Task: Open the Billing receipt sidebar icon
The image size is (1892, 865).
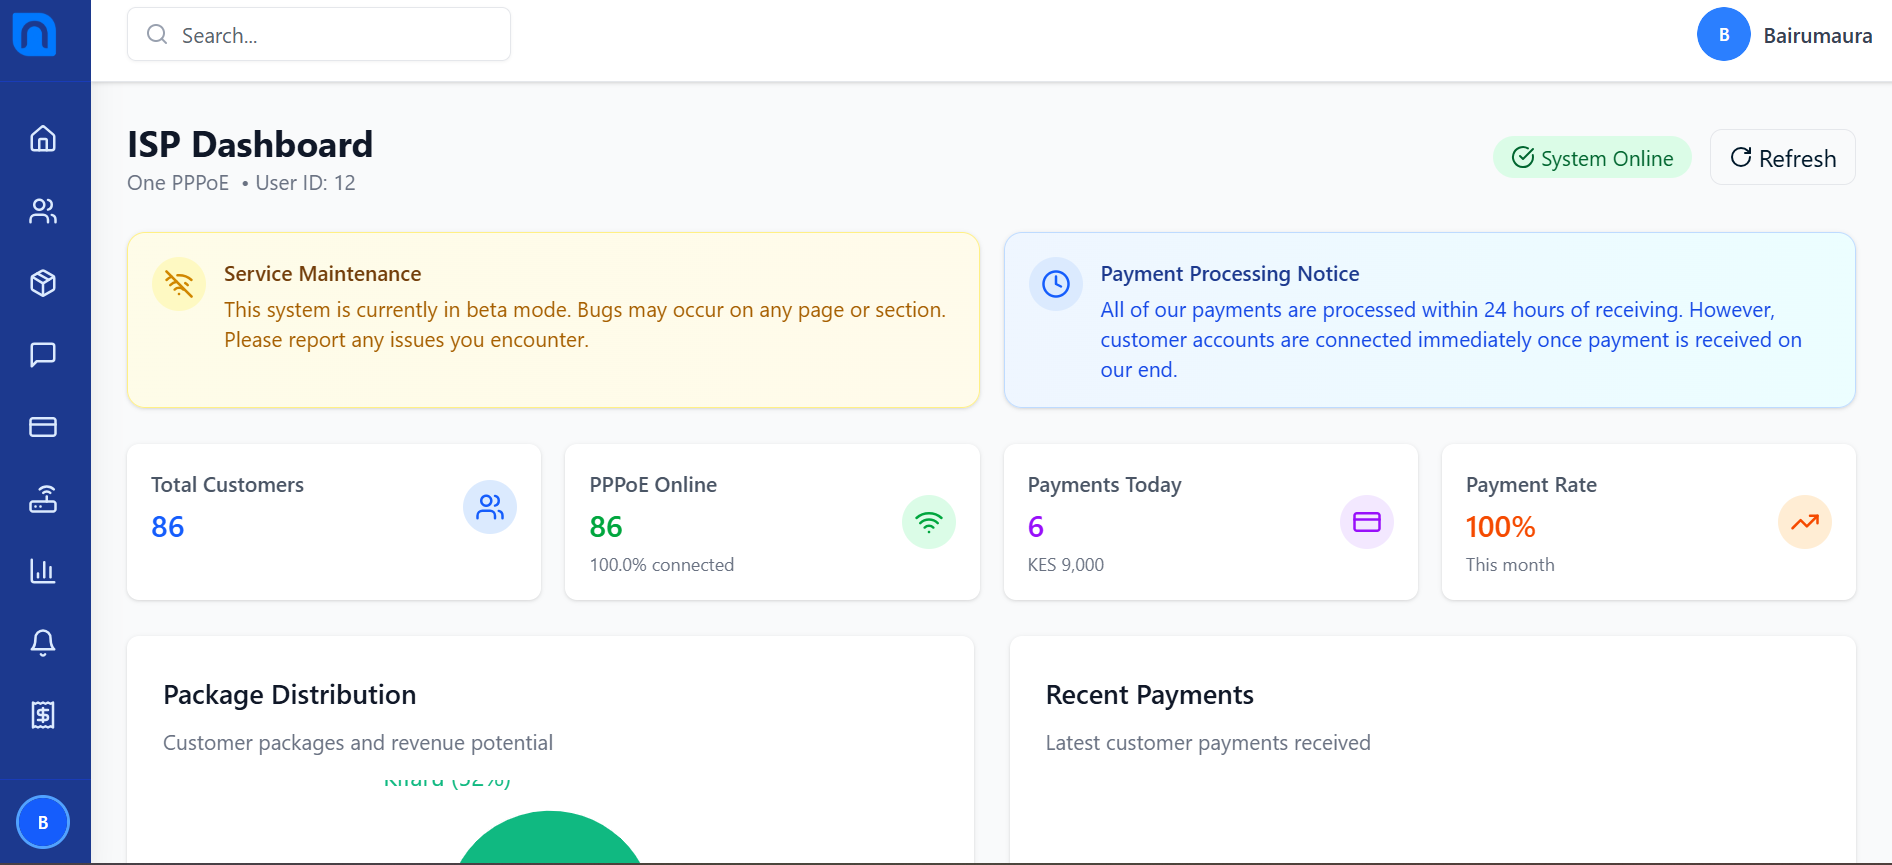Action: pos(43,715)
